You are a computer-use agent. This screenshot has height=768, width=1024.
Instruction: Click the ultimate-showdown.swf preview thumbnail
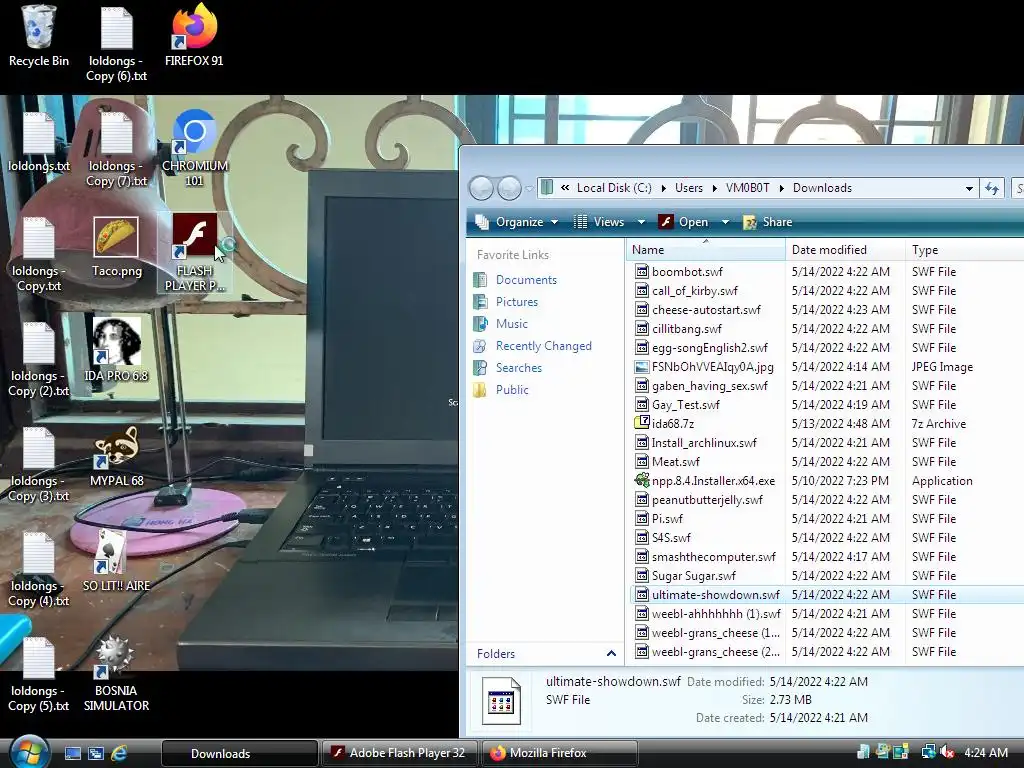[x=501, y=701]
